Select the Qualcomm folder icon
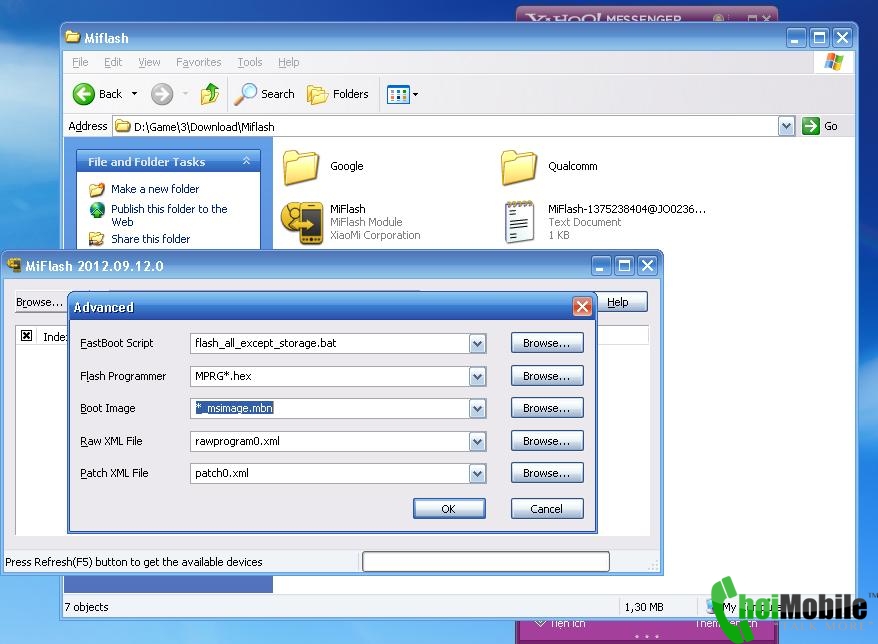 pos(519,167)
